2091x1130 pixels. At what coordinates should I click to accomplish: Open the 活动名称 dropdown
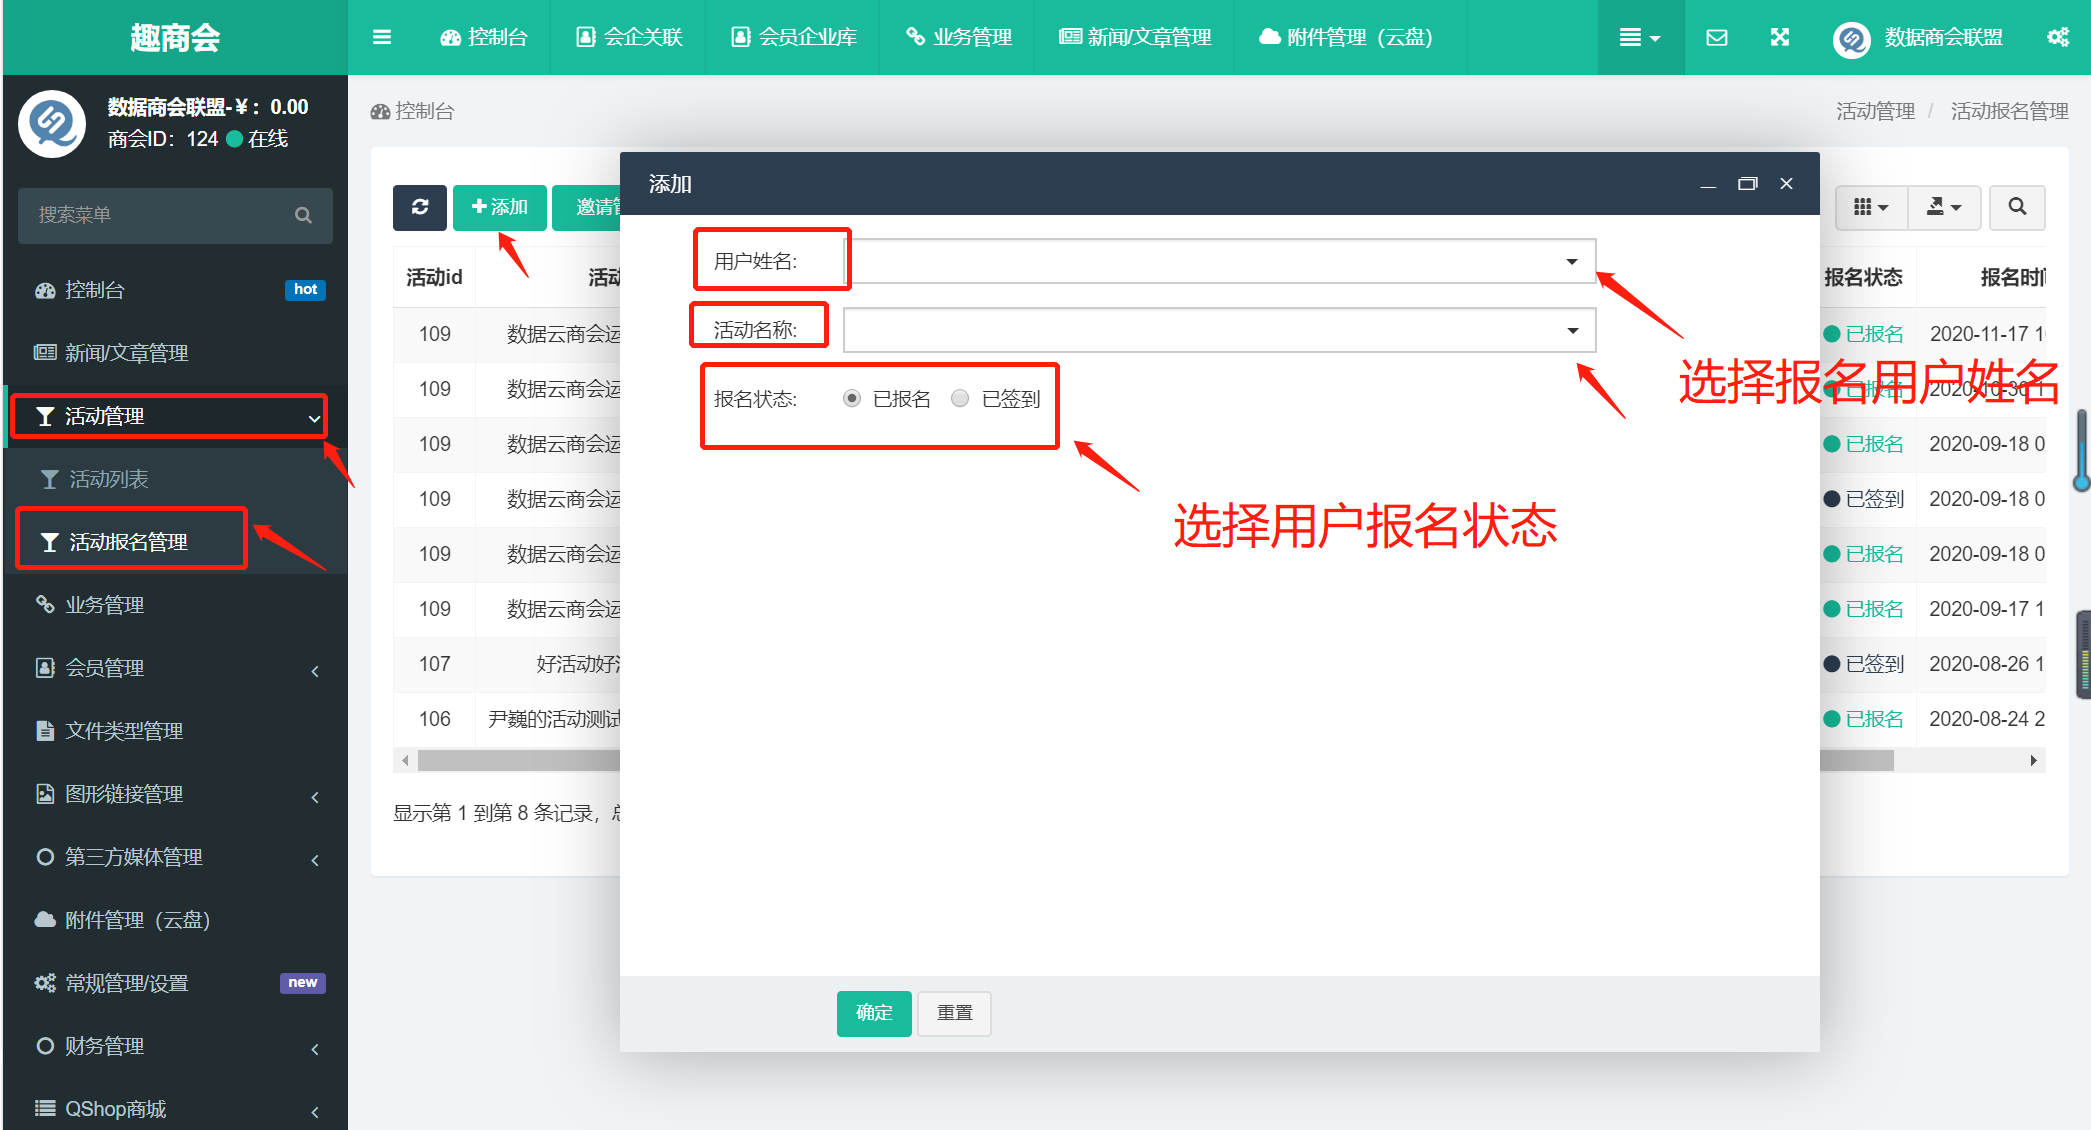(1219, 330)
